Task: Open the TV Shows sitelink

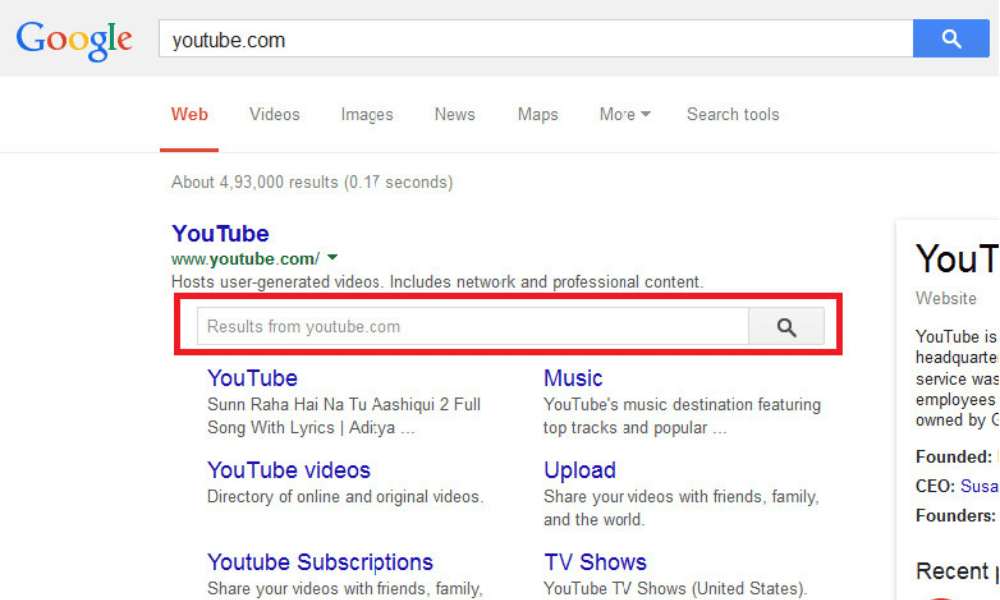Action: (595, 562)
